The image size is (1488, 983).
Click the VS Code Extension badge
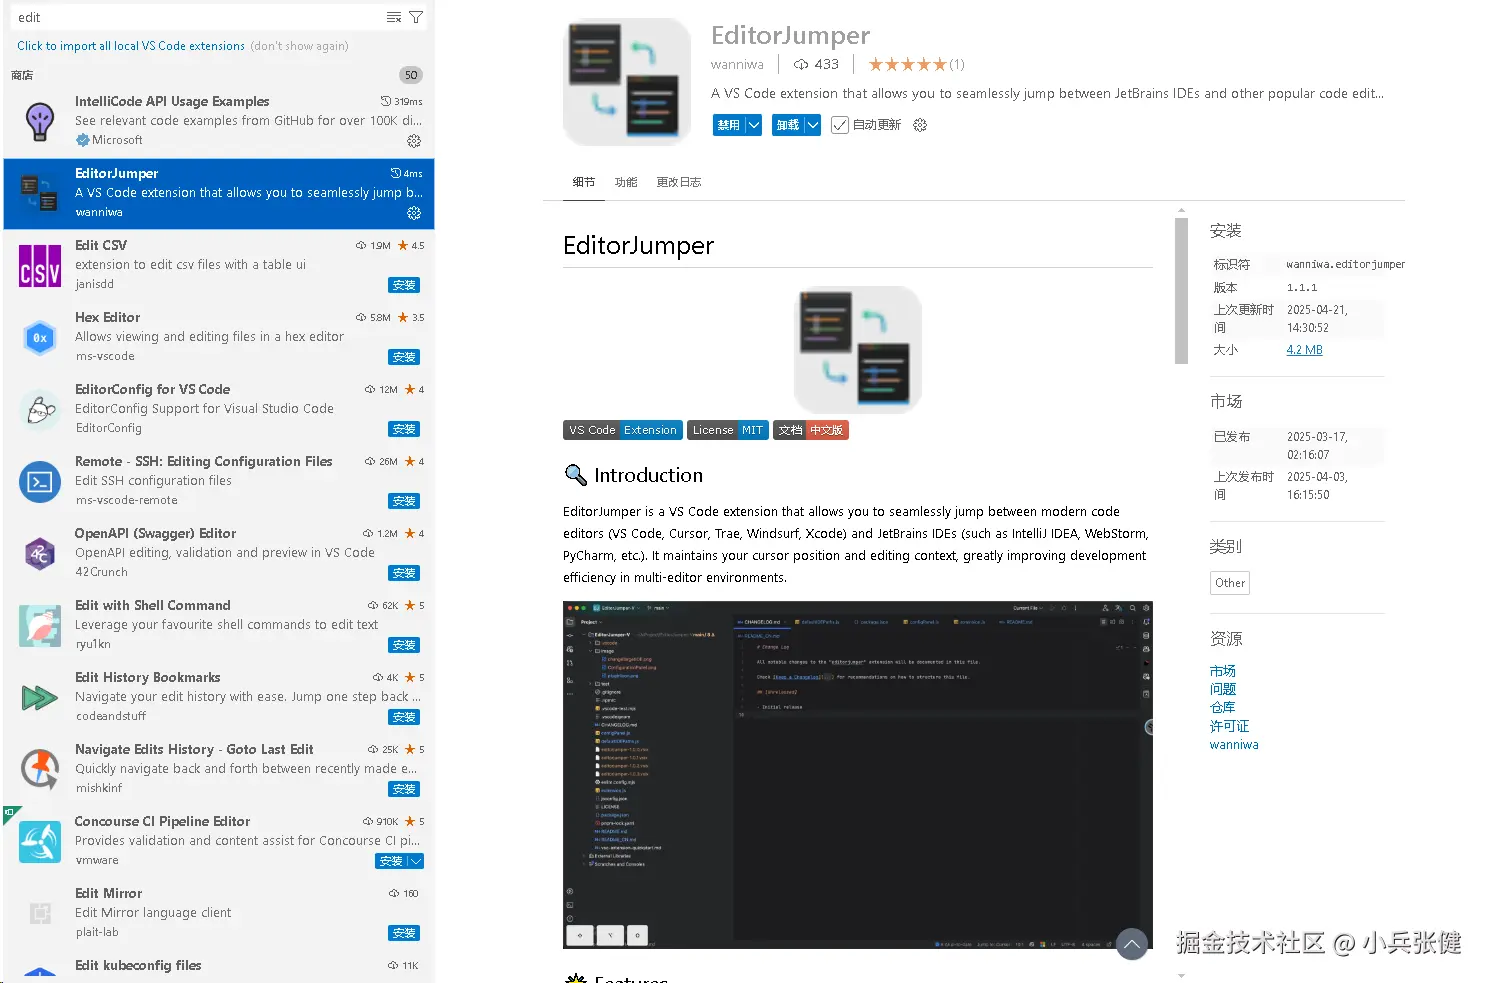point(623,430)
